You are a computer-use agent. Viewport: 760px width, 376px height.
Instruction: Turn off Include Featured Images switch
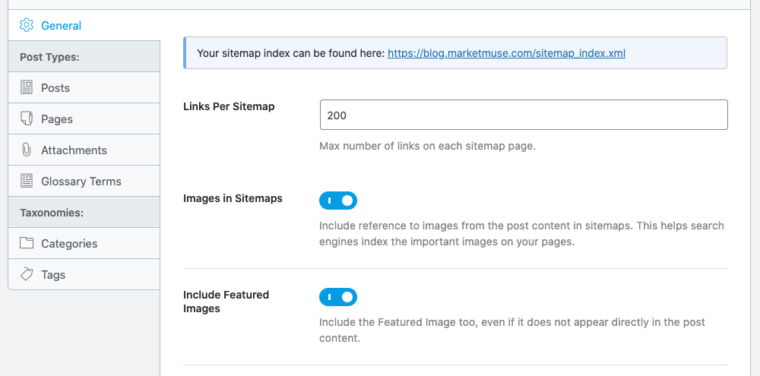click(x=338, y=297)
